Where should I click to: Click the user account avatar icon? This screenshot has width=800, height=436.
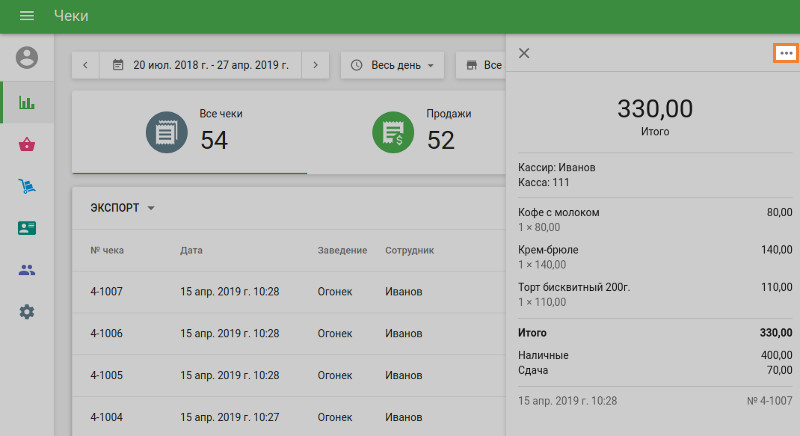(x=27, y=58)
